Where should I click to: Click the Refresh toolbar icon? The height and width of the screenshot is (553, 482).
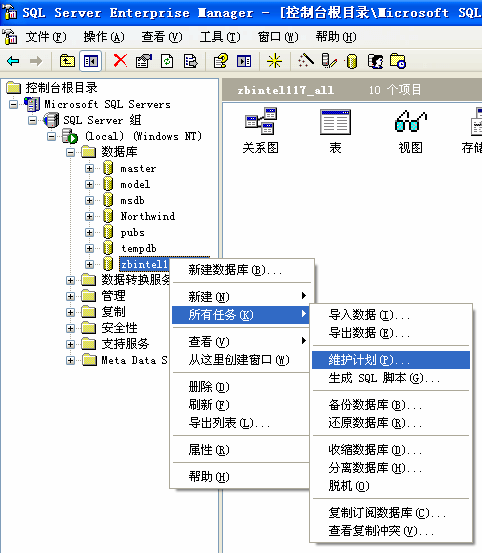tap(167, 61)
